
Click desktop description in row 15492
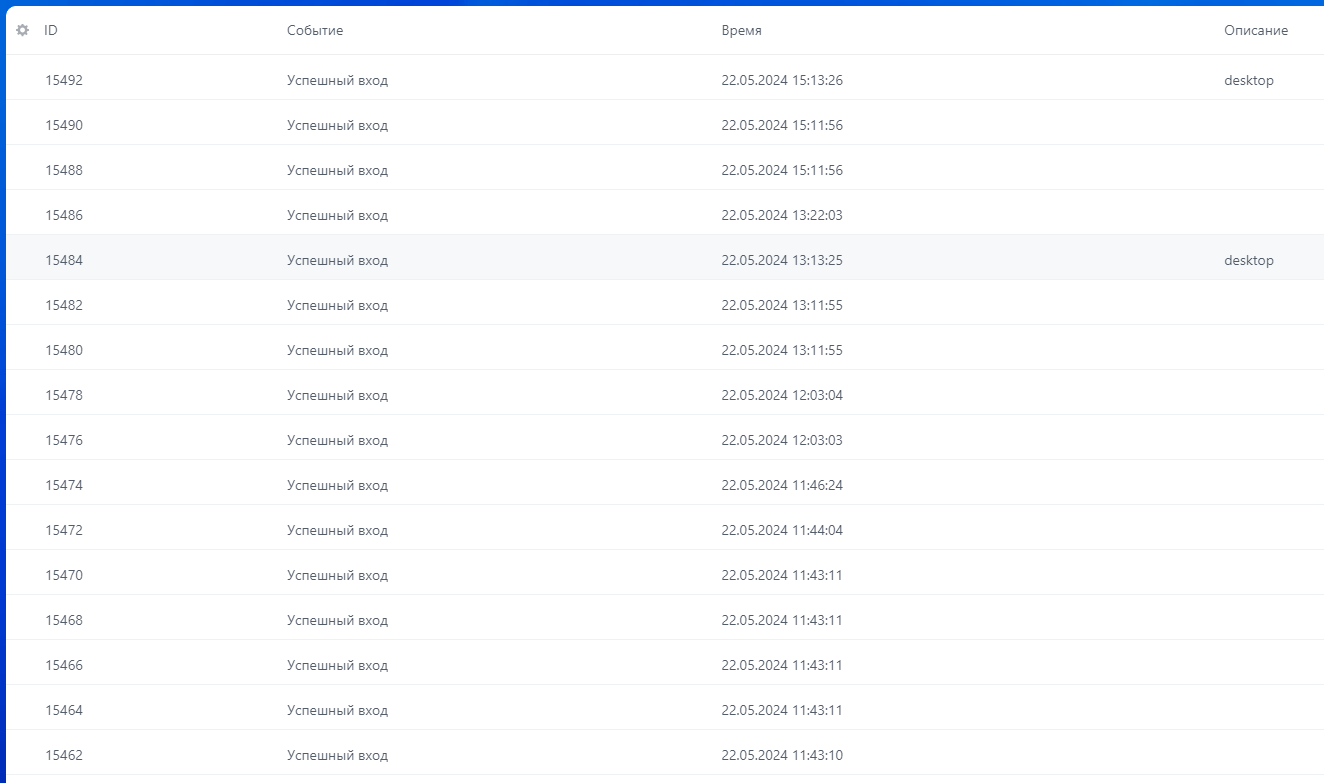click(x=1249, y=80)
